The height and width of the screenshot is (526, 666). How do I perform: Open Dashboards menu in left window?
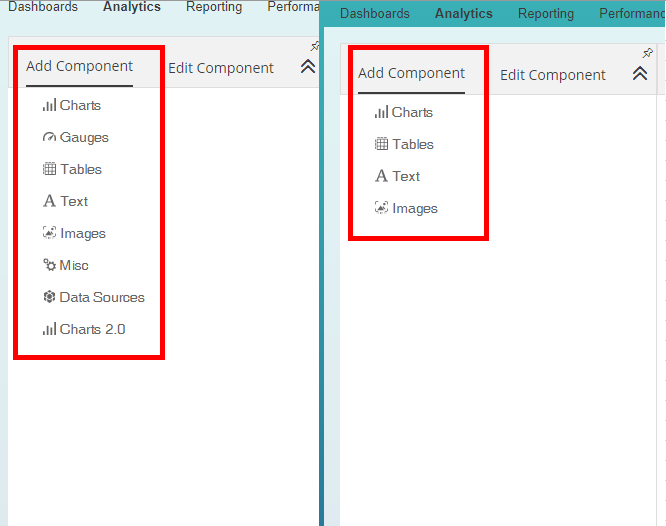(x=43, y=6)
